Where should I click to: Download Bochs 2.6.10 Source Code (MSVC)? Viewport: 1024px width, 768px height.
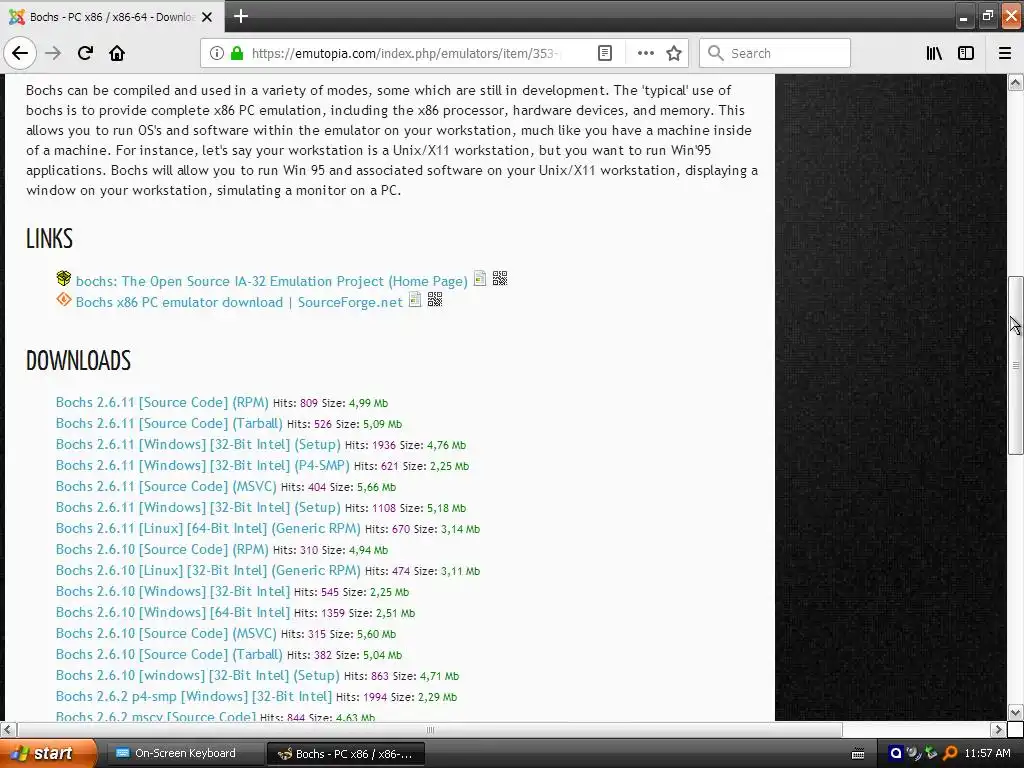(x=166, y=633)
